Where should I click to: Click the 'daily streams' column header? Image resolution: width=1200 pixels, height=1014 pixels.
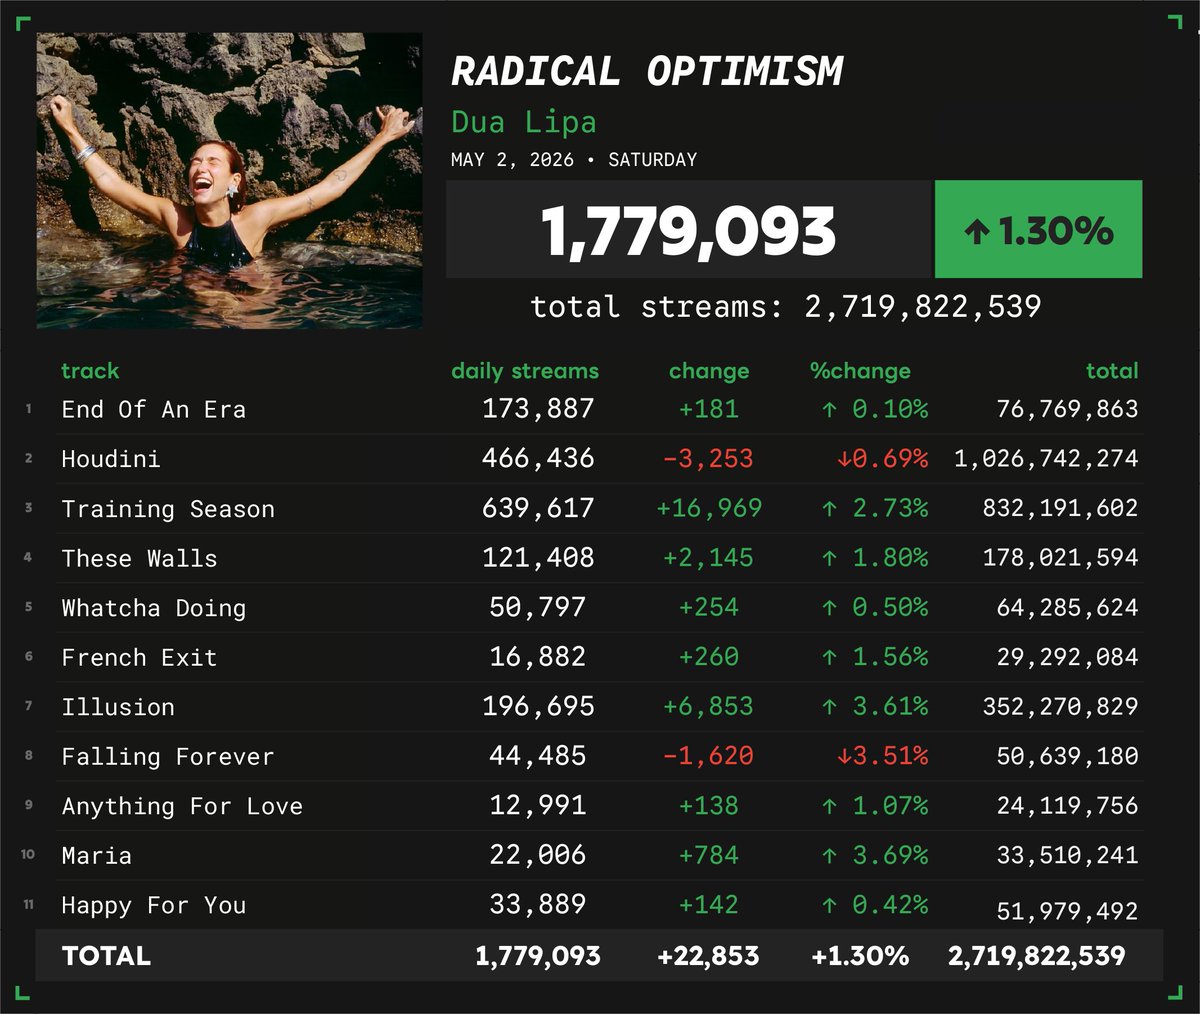click(x=525, y=371)
